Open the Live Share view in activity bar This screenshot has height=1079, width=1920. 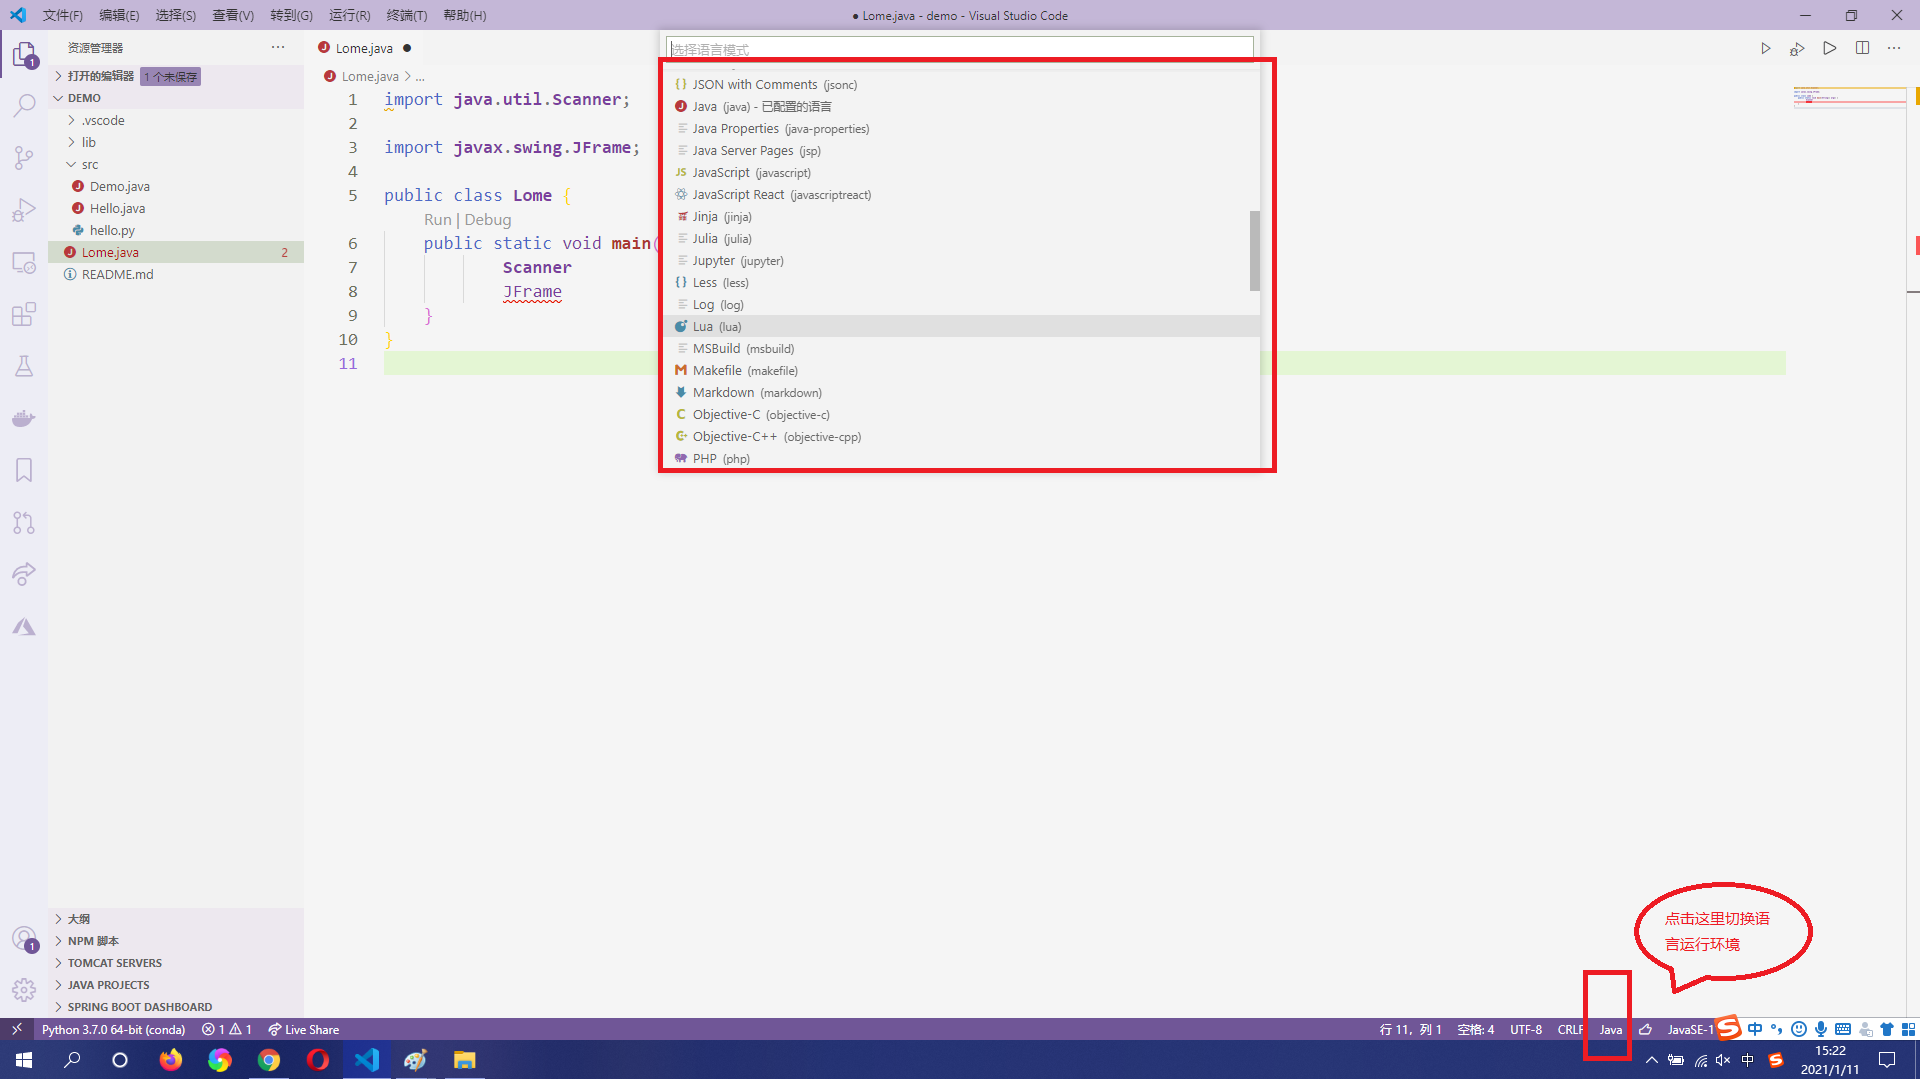pyautogui.click(x=24, y=574)
